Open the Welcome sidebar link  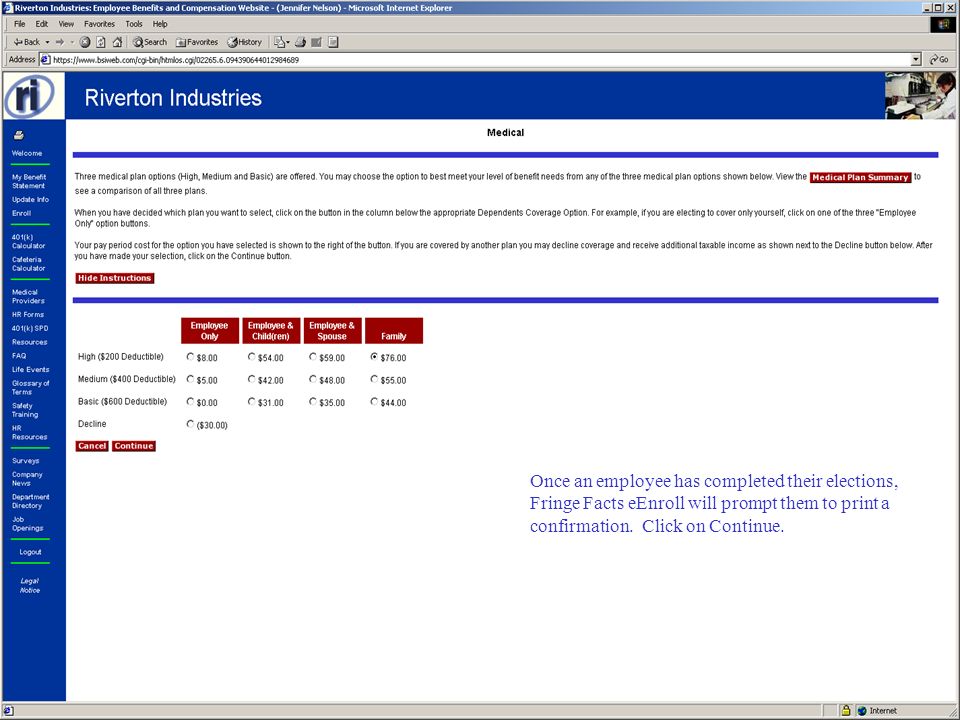click(x=27, y=153)
